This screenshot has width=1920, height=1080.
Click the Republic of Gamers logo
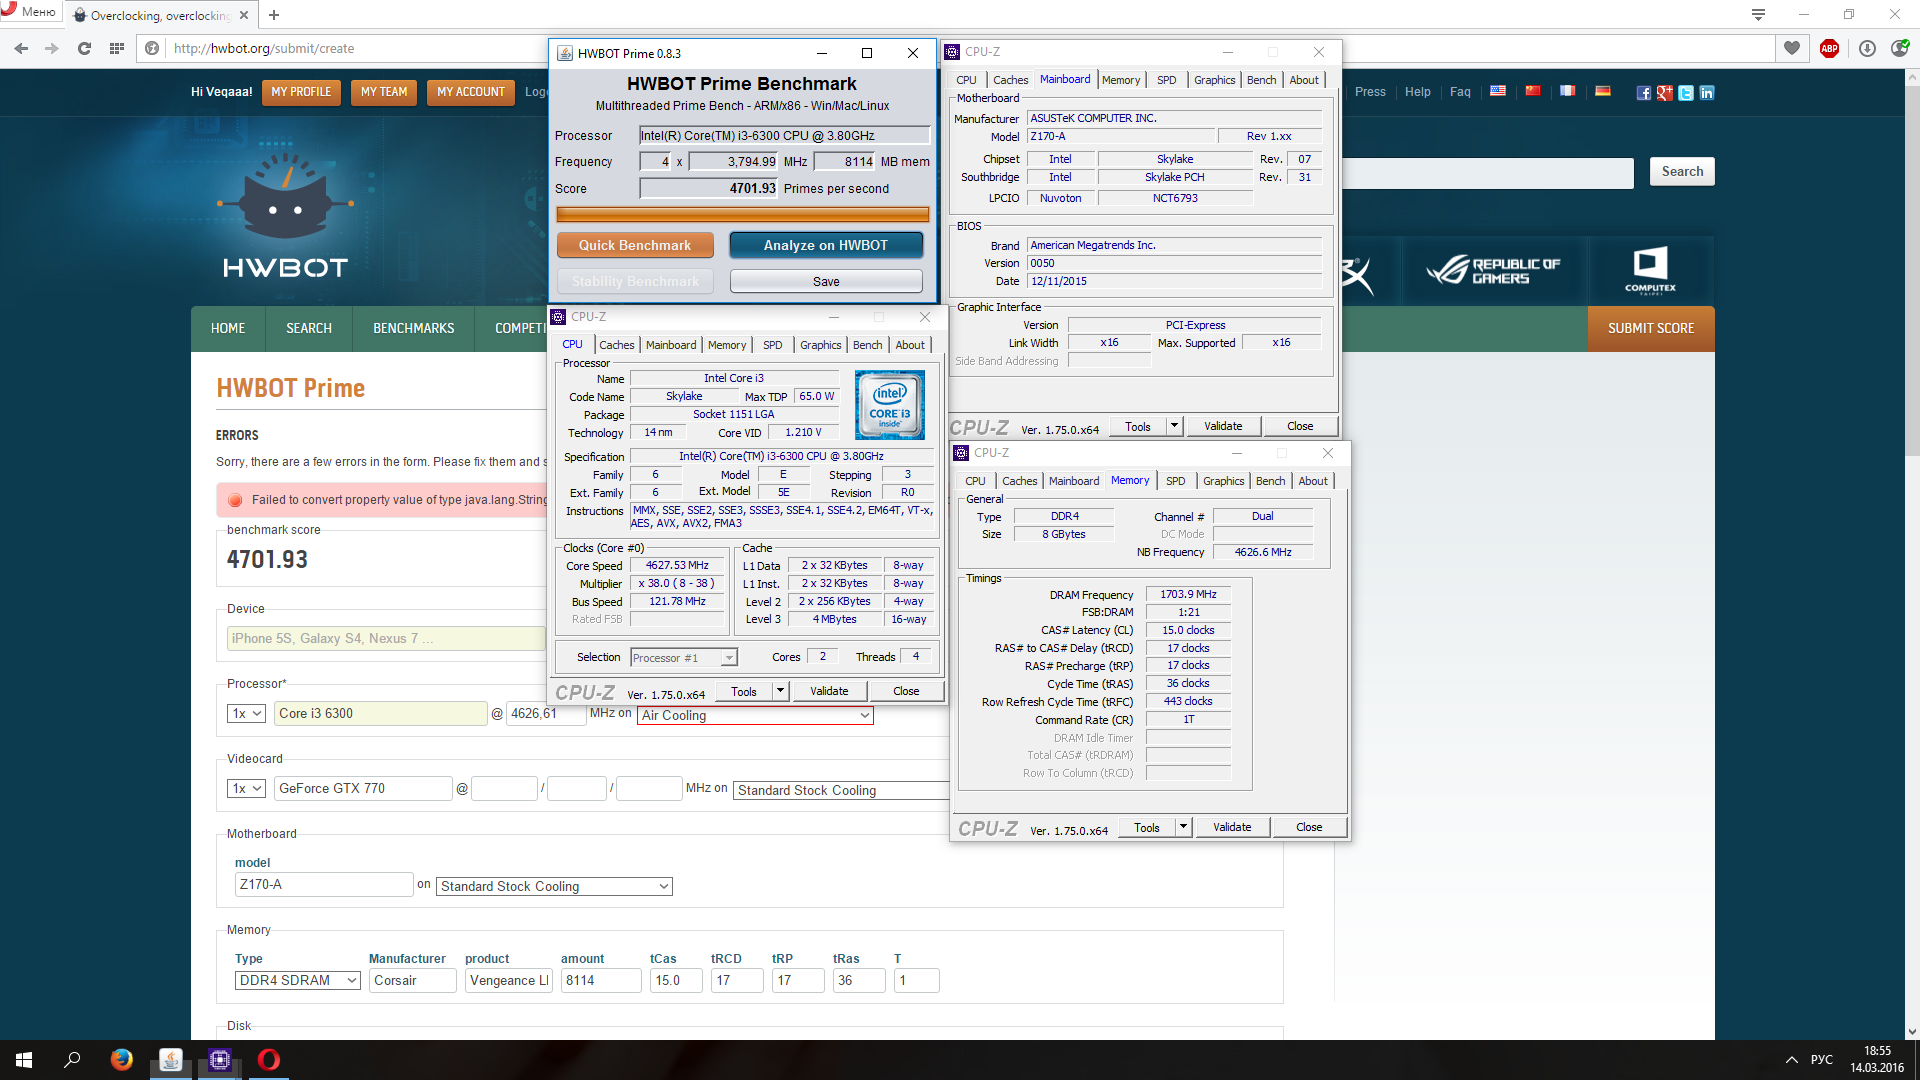(x=1492, y=270)
